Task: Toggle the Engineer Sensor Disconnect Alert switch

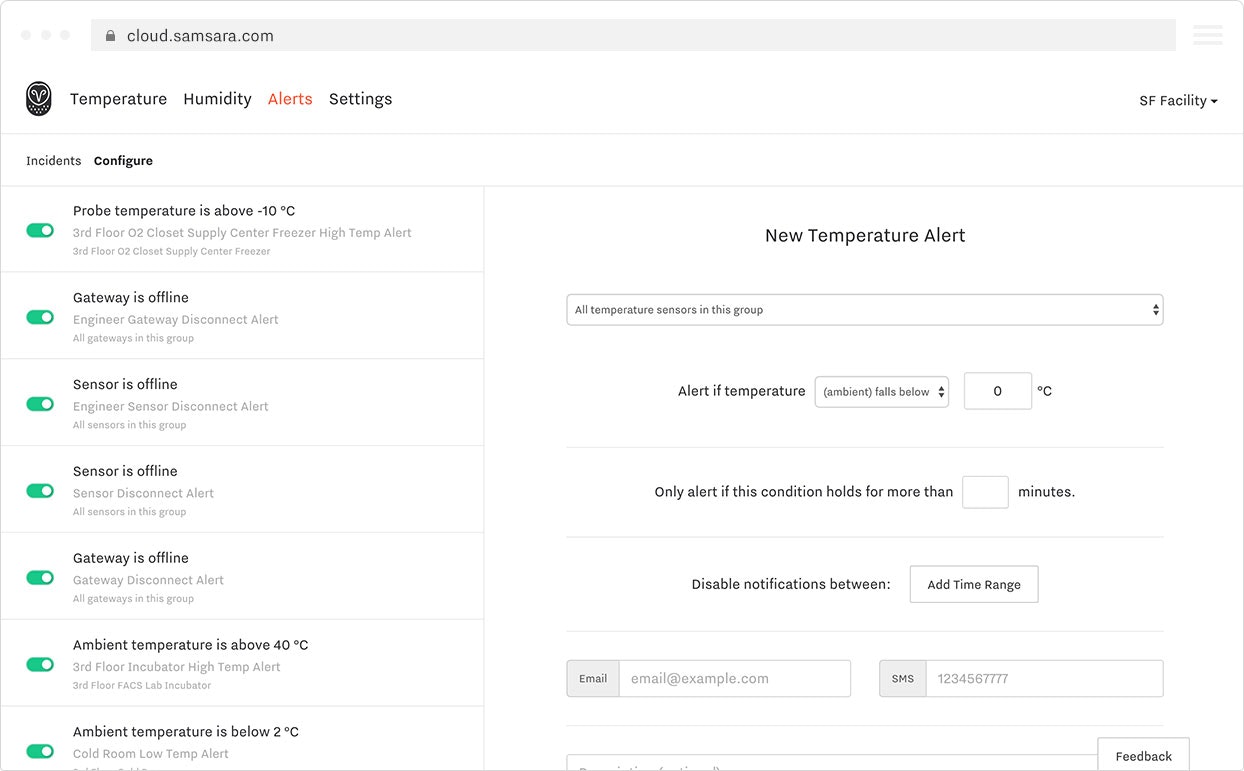Action: coord(40,404)
